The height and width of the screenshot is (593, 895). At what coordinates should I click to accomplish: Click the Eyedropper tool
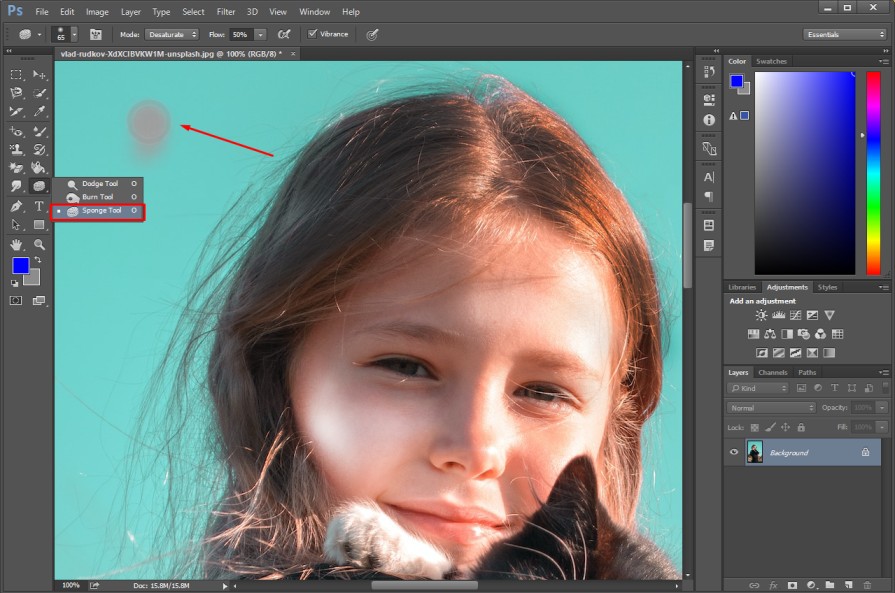point(39,111)
